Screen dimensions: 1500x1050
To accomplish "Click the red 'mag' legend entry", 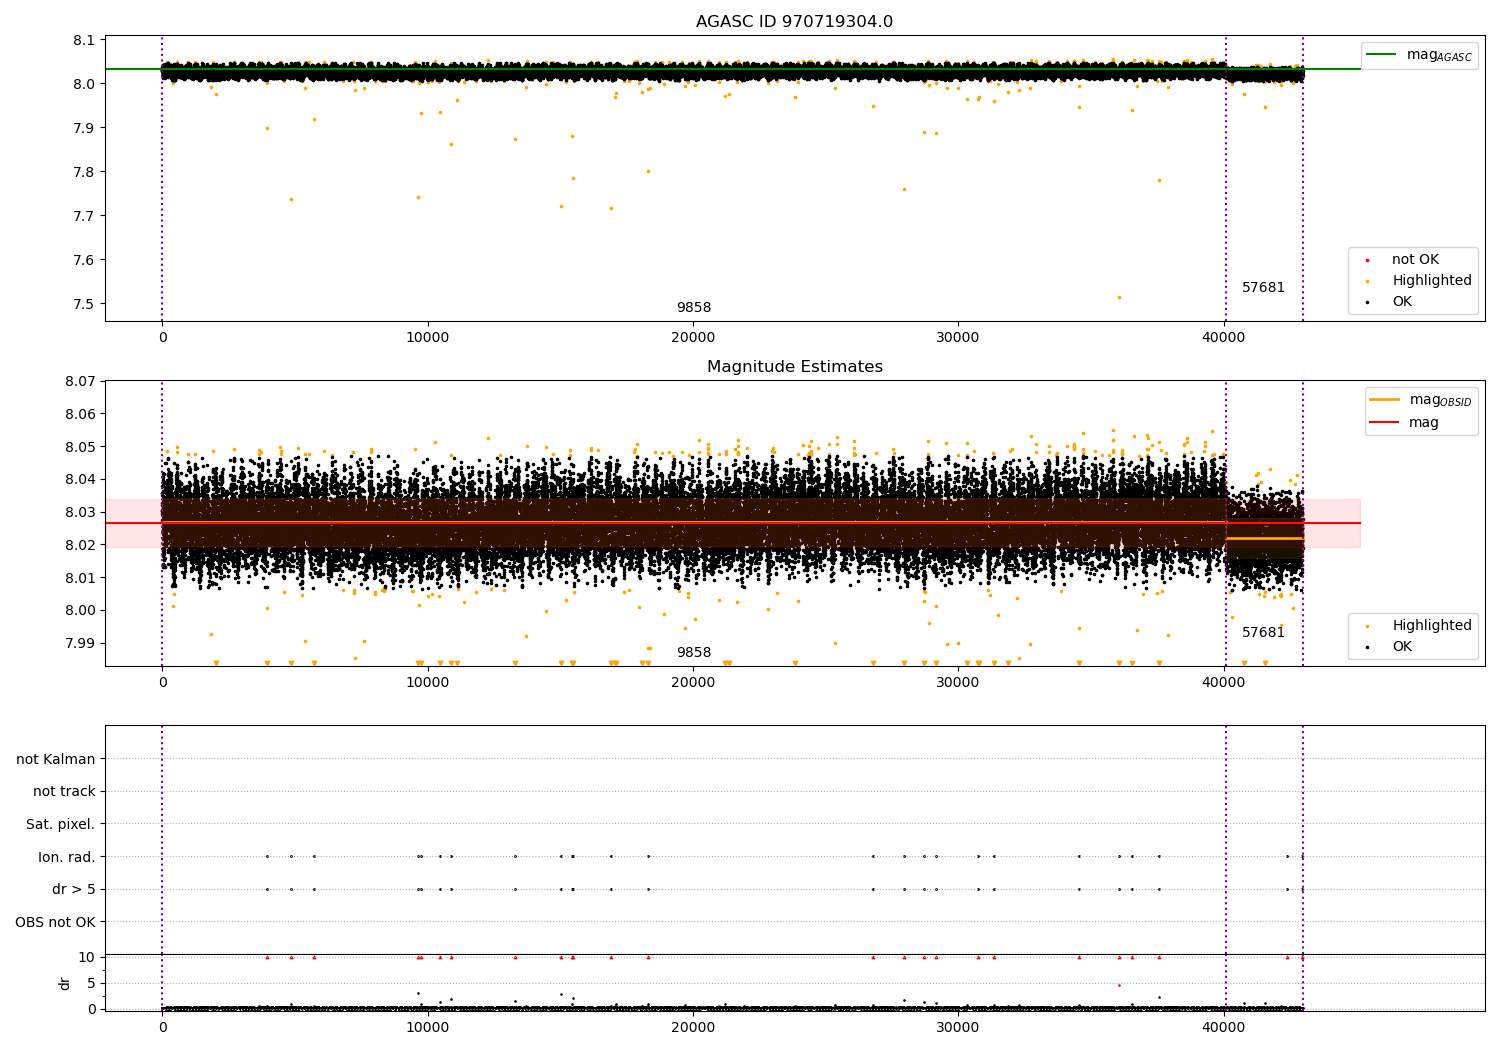I will coord(1404,423).
